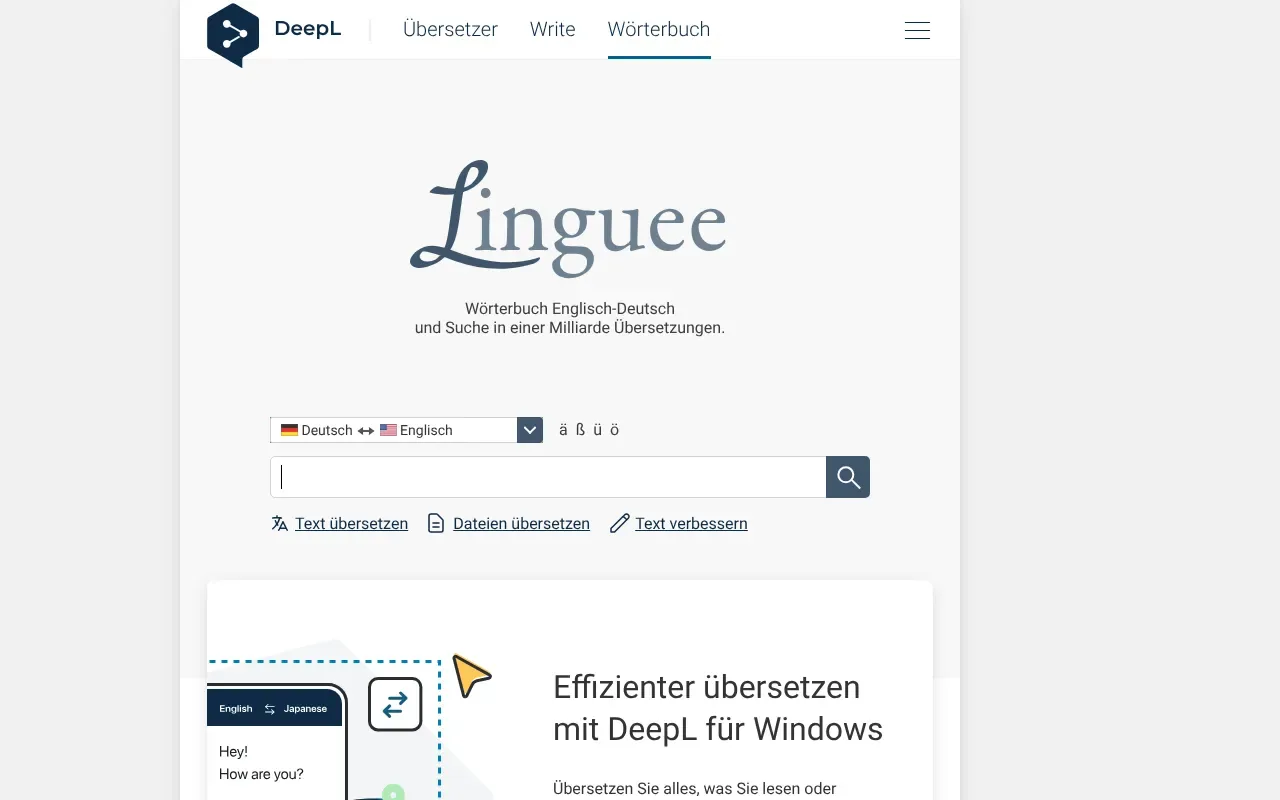Image resolution: width=1280 pixels, height=800 pixels.
Task: Click the DeepL hexagon logo
Action: (233, 33)
